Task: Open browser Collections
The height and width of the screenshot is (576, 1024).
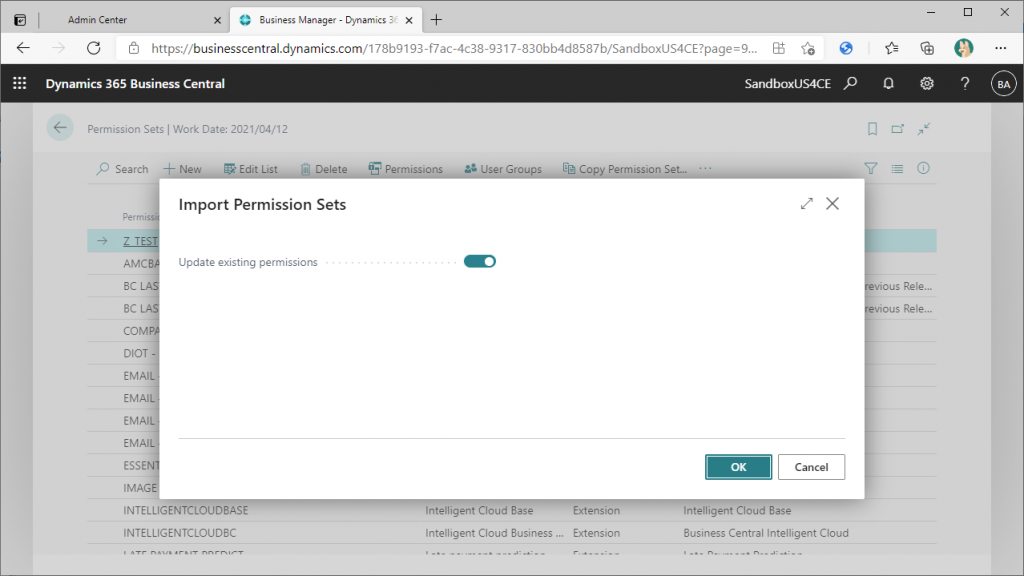Action: [927, 48]
